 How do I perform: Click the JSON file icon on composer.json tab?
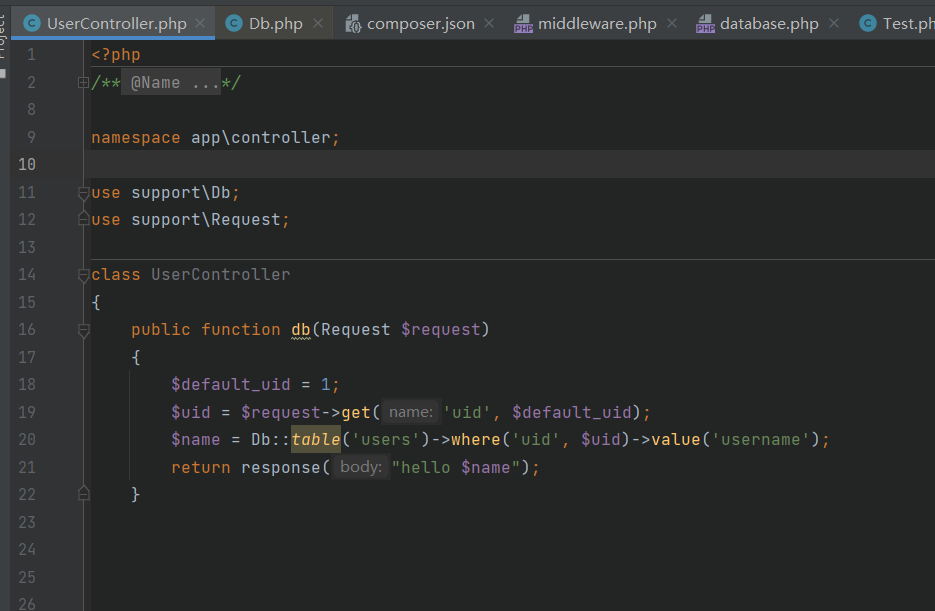pyautogui.click(x=353, y=24)
